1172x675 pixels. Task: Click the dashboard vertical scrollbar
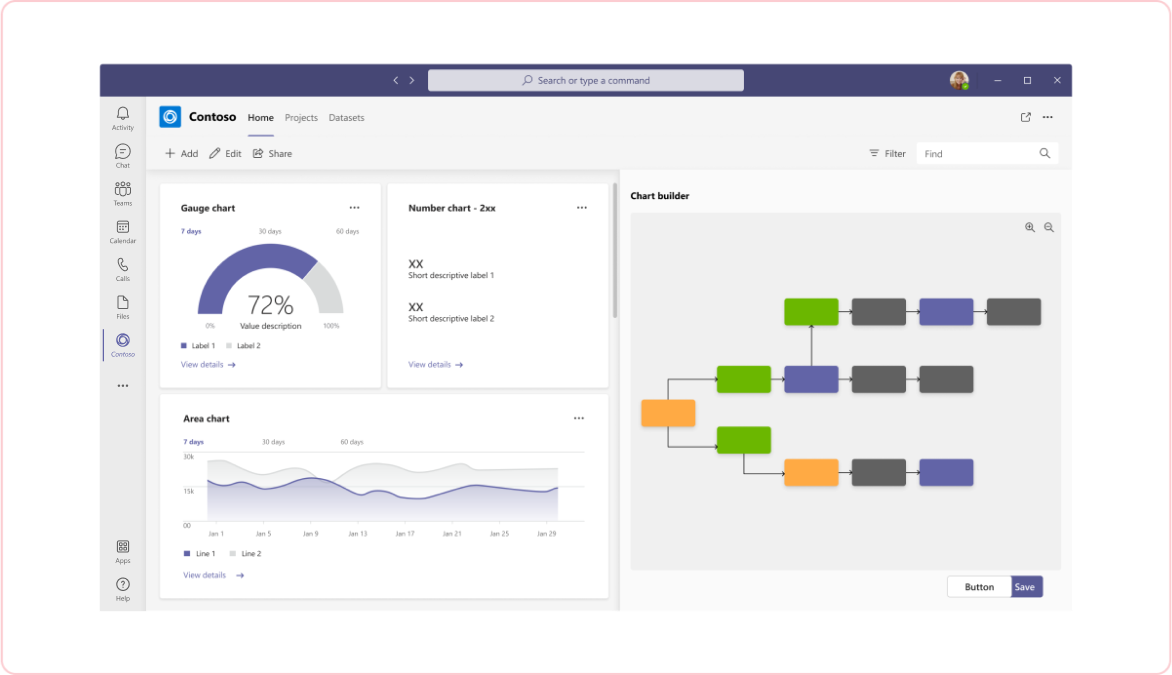tap(615, 251)
